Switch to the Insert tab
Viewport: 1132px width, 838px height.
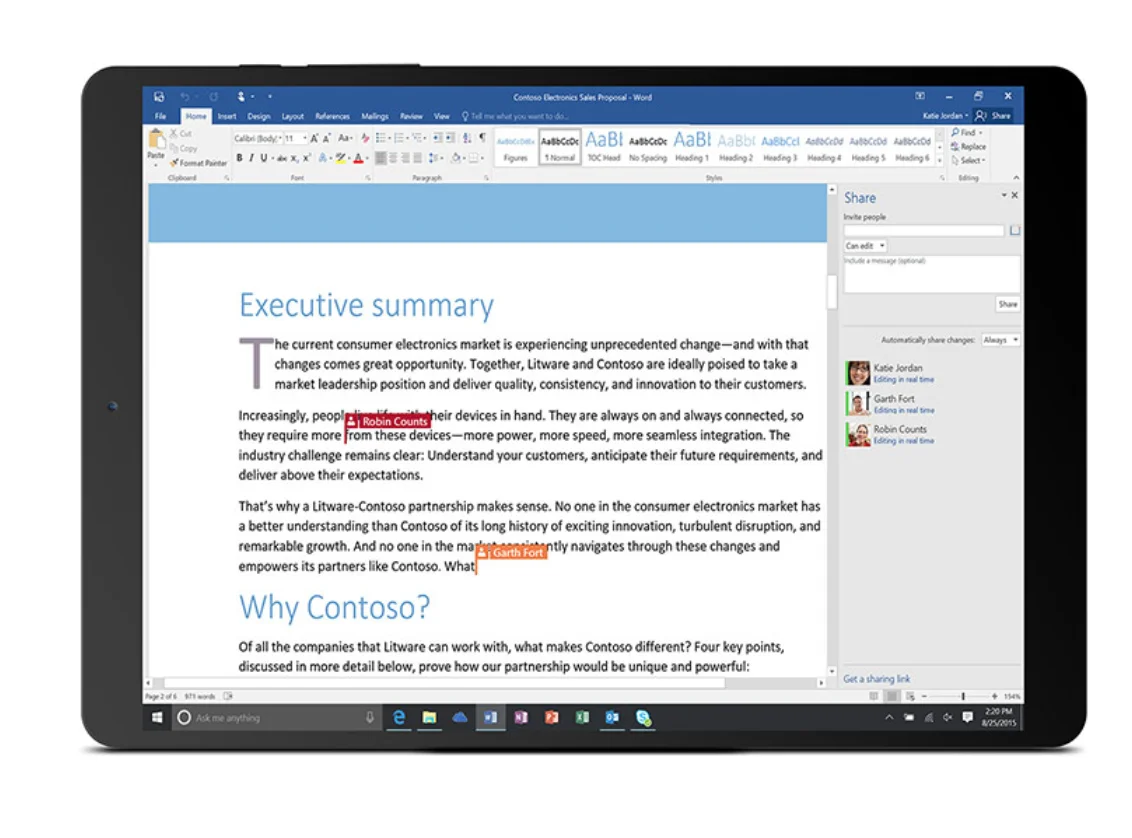pos(227,116)
